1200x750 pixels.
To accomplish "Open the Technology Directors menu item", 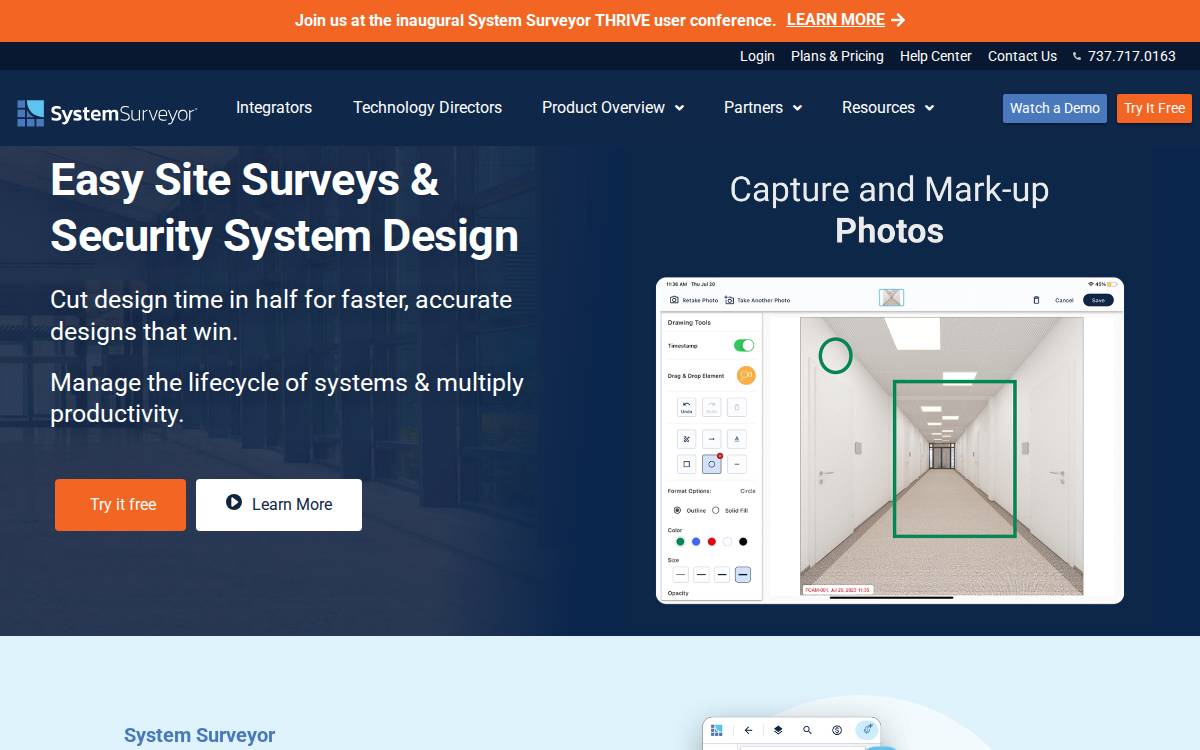I will point(427,107).
